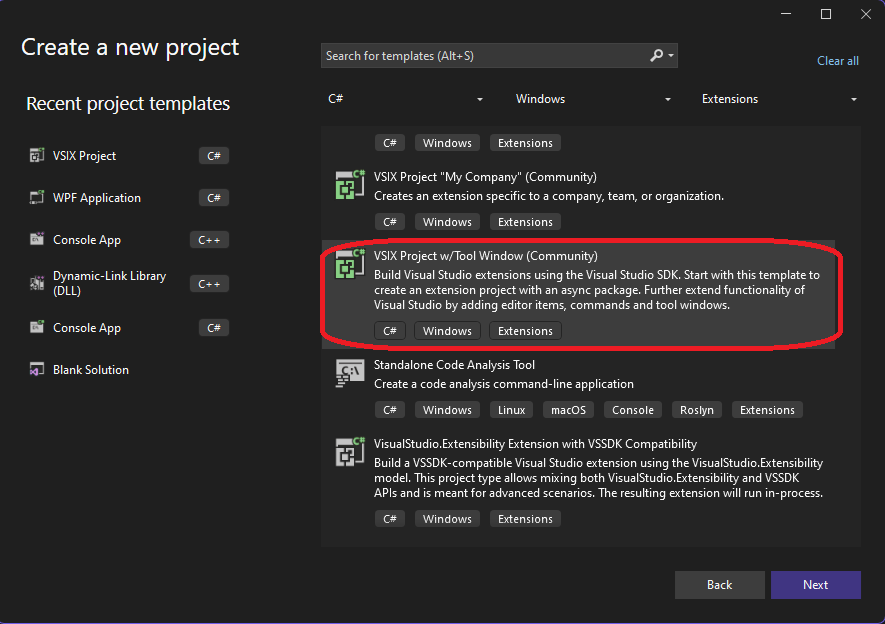Expand the search box dropdown arrow
885x624 pixels.
(x=672, y=55)
